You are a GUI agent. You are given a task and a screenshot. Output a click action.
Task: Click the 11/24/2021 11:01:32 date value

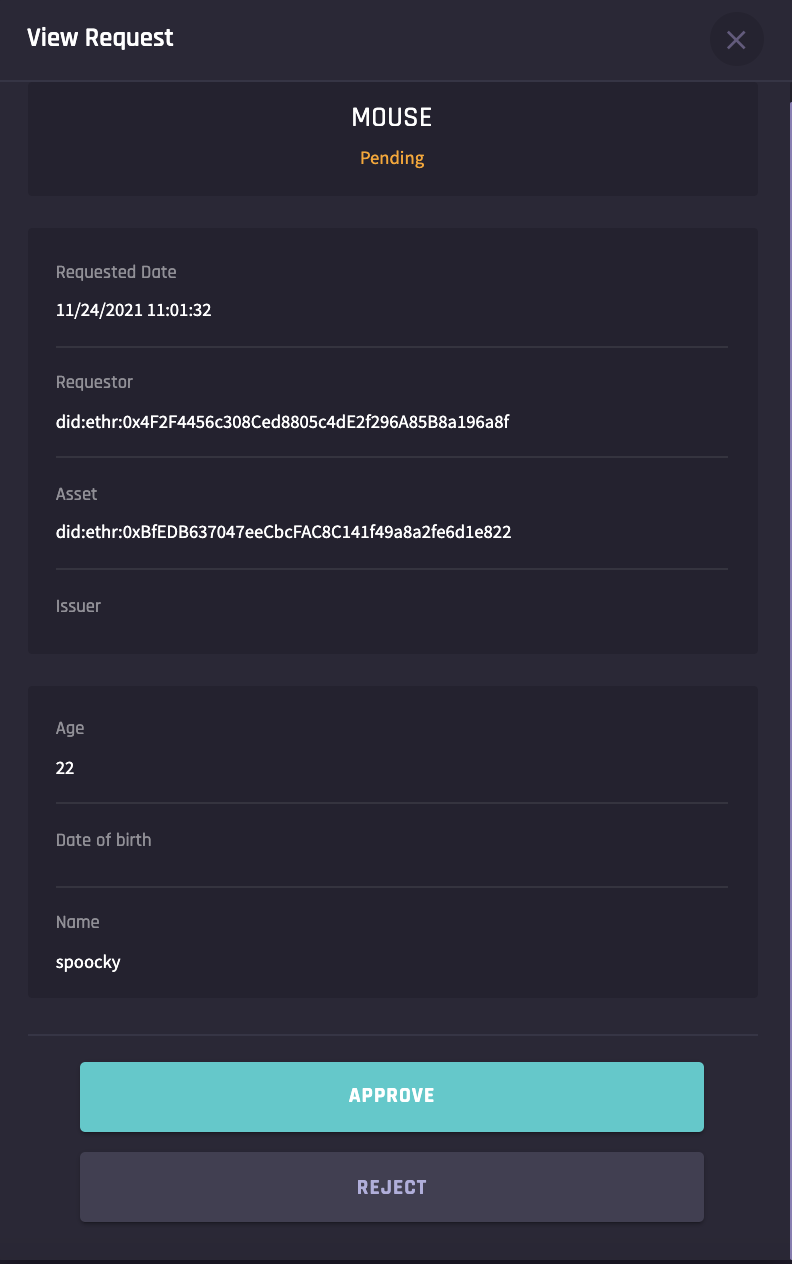(x=134, y=310)
